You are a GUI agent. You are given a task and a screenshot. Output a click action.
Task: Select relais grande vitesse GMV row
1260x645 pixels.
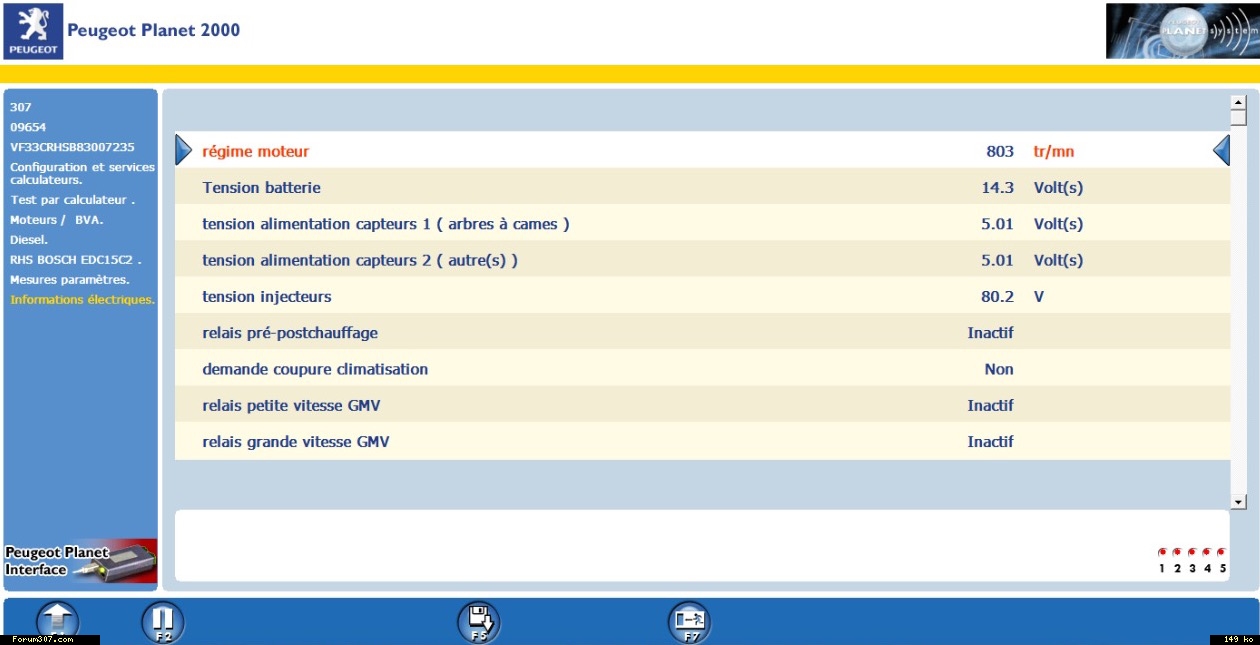(x=702, y=441)
